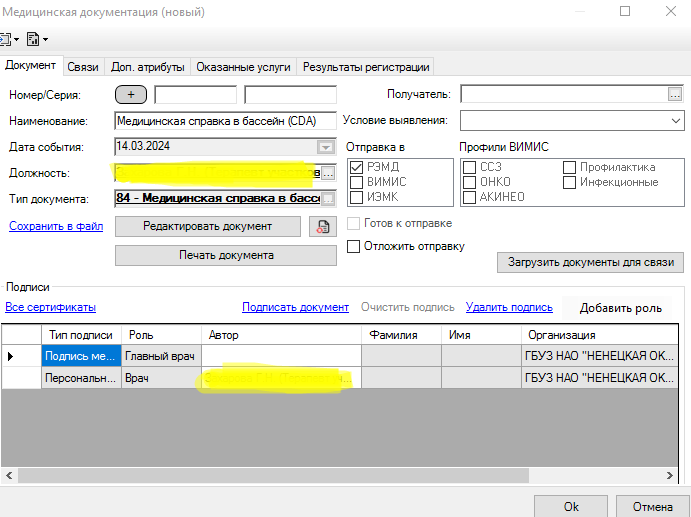The height and width of the screenshot is (517, 691).
Task: Check the ССЗ profile checkbox
Action: [469, 167]
